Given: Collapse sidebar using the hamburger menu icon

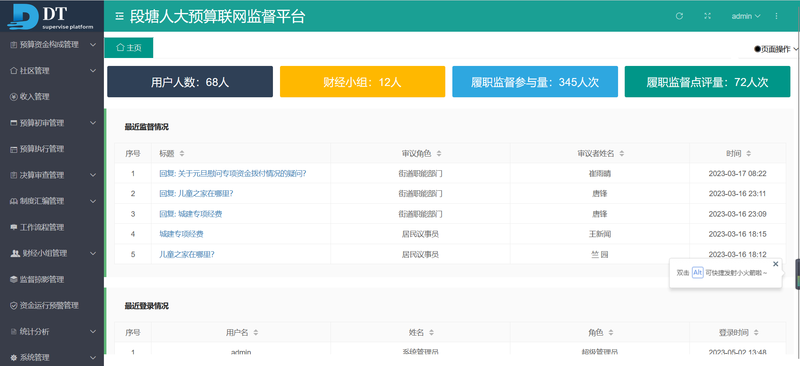Looking at the screenshot, I should tap(119, 16).
